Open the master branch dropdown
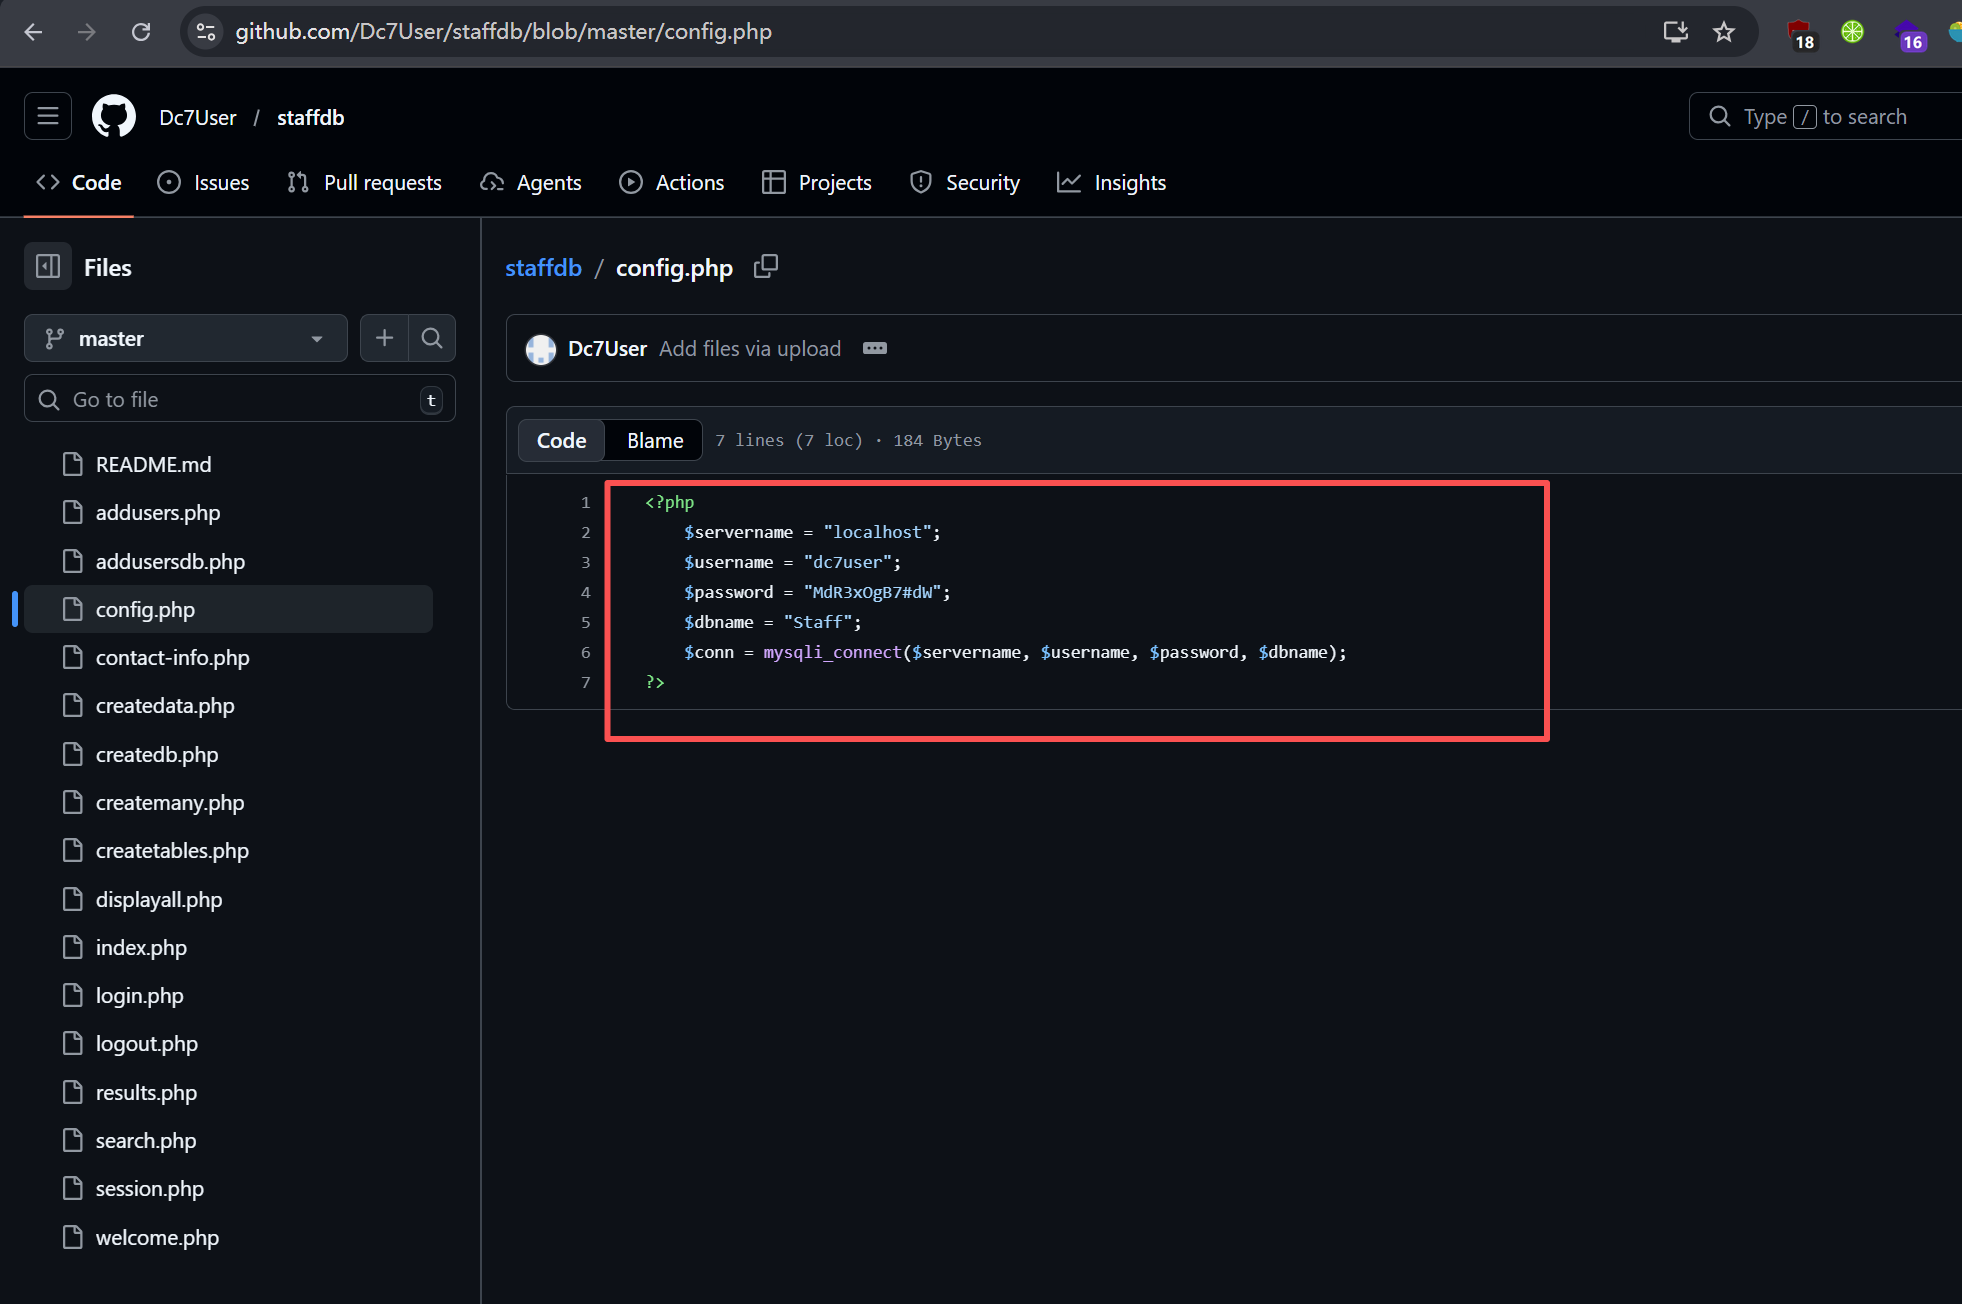Viewport: 1962px width, 1304px height. [185, 338]
